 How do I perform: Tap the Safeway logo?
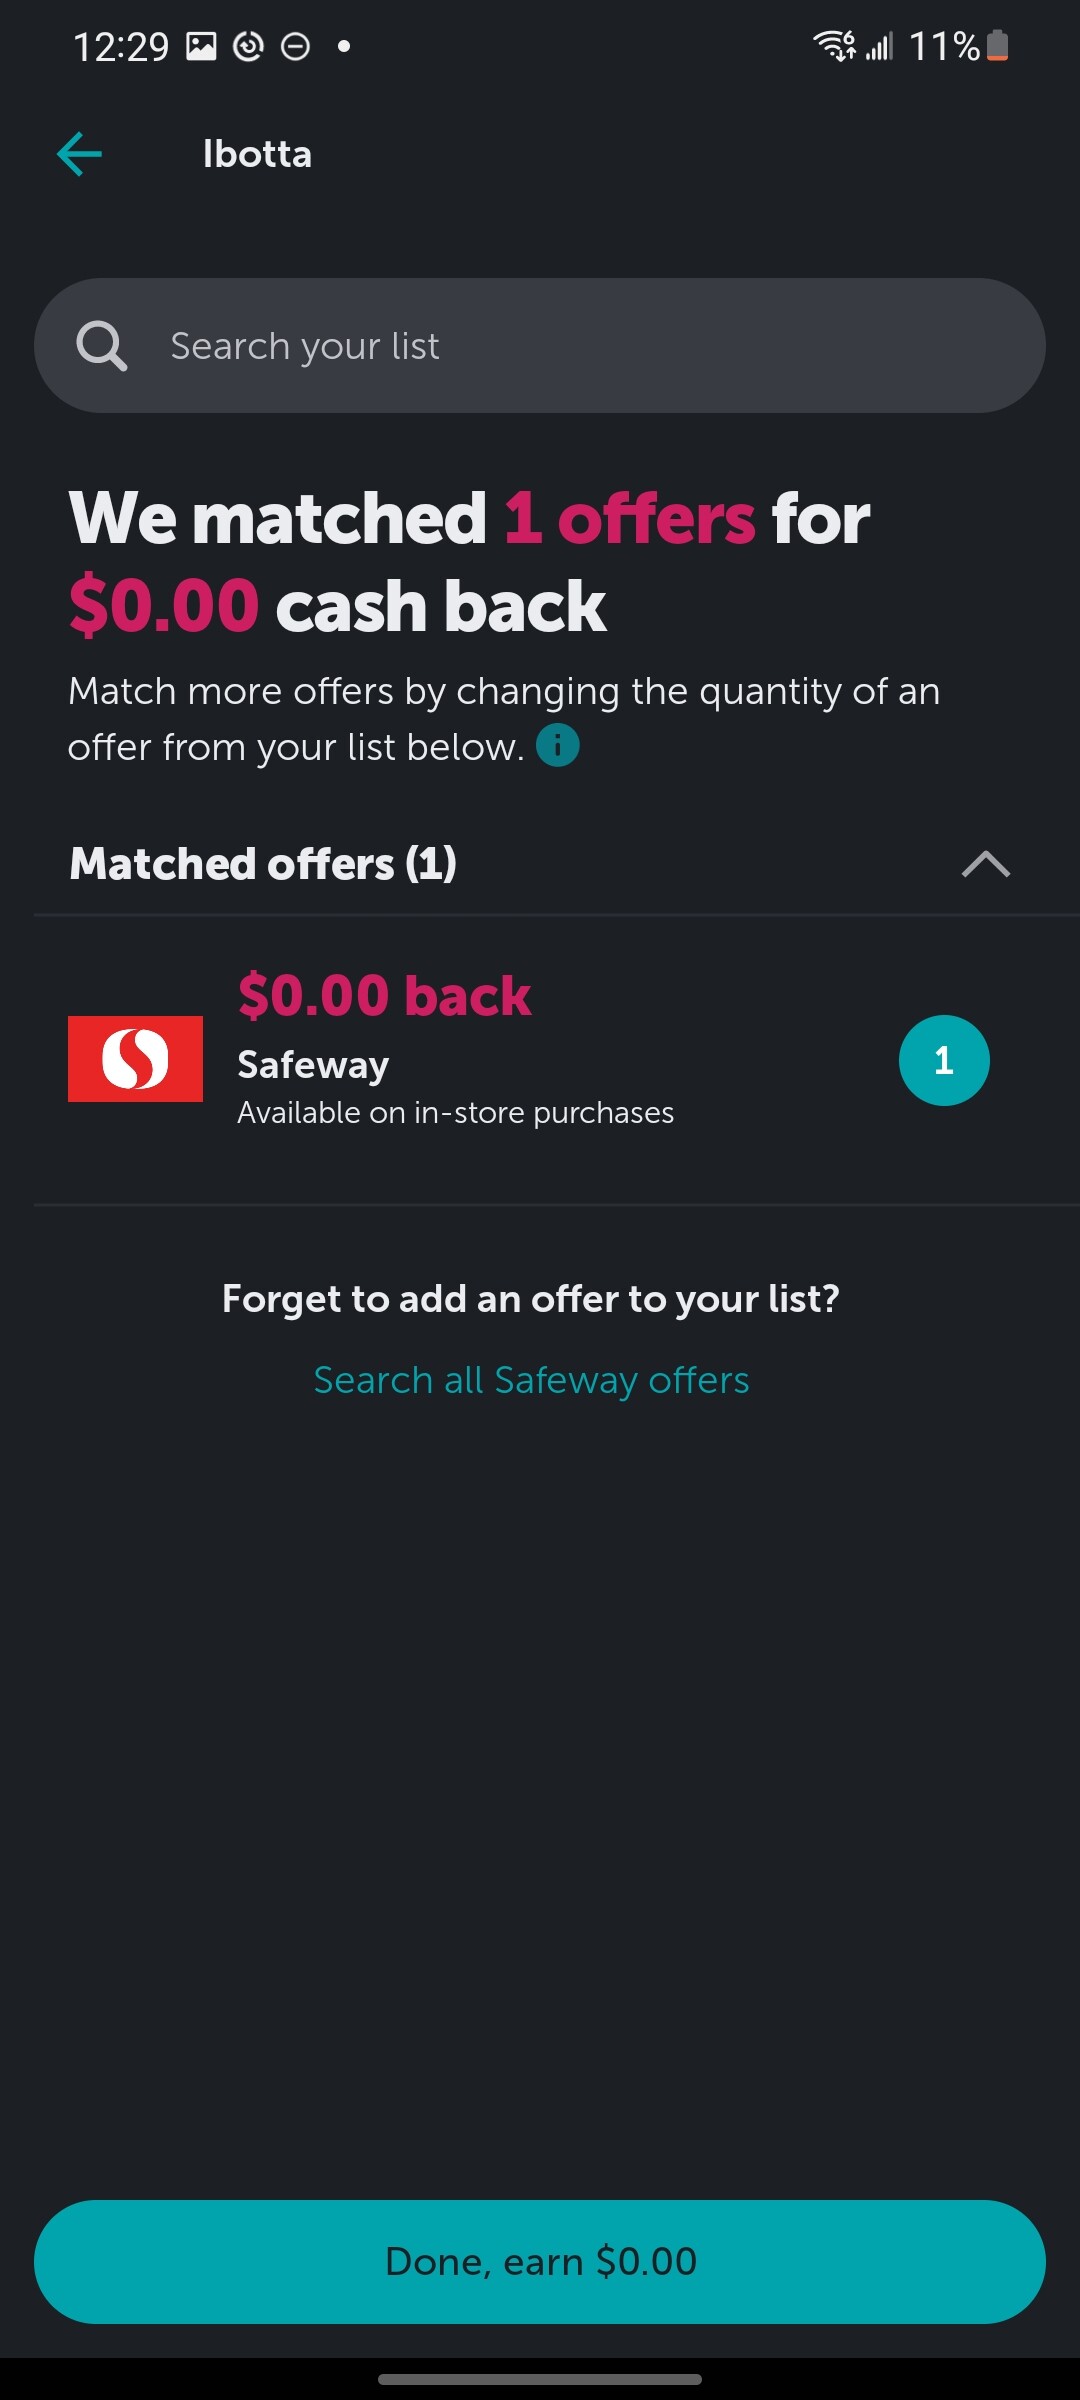[135, 1059]
